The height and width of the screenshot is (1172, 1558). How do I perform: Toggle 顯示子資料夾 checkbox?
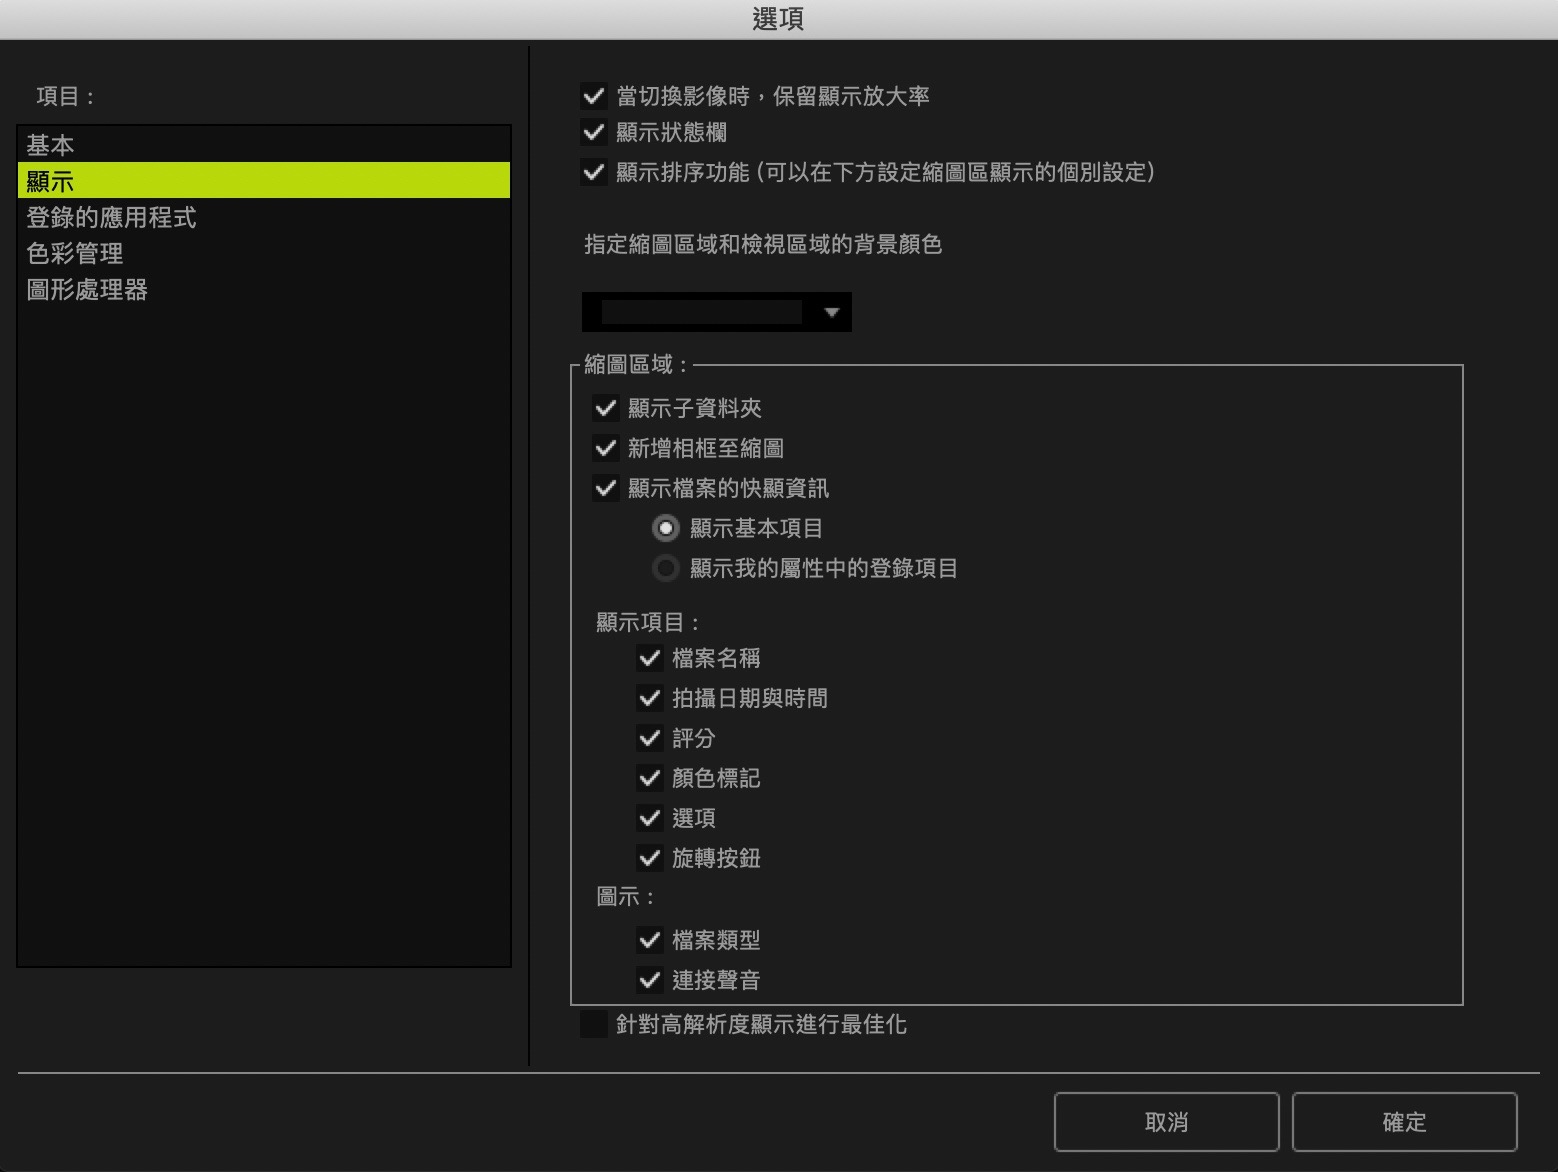(x=606, y=408)
